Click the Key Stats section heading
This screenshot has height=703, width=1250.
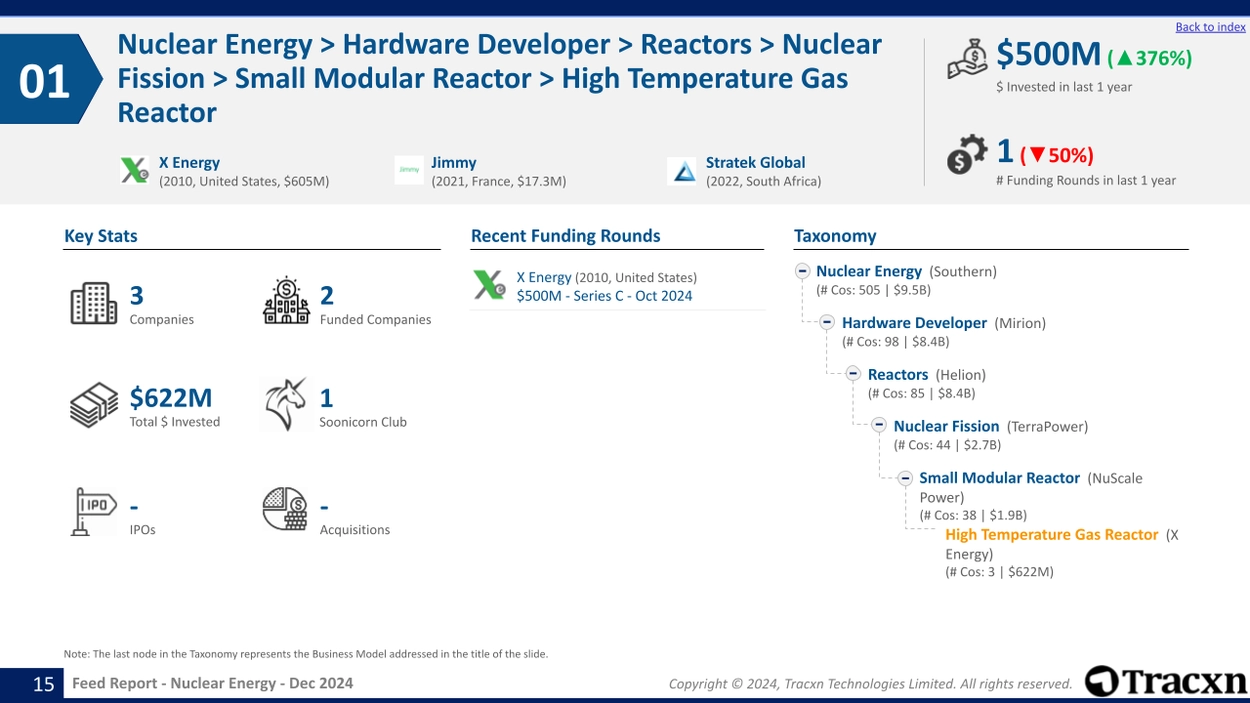pos(101,236)
